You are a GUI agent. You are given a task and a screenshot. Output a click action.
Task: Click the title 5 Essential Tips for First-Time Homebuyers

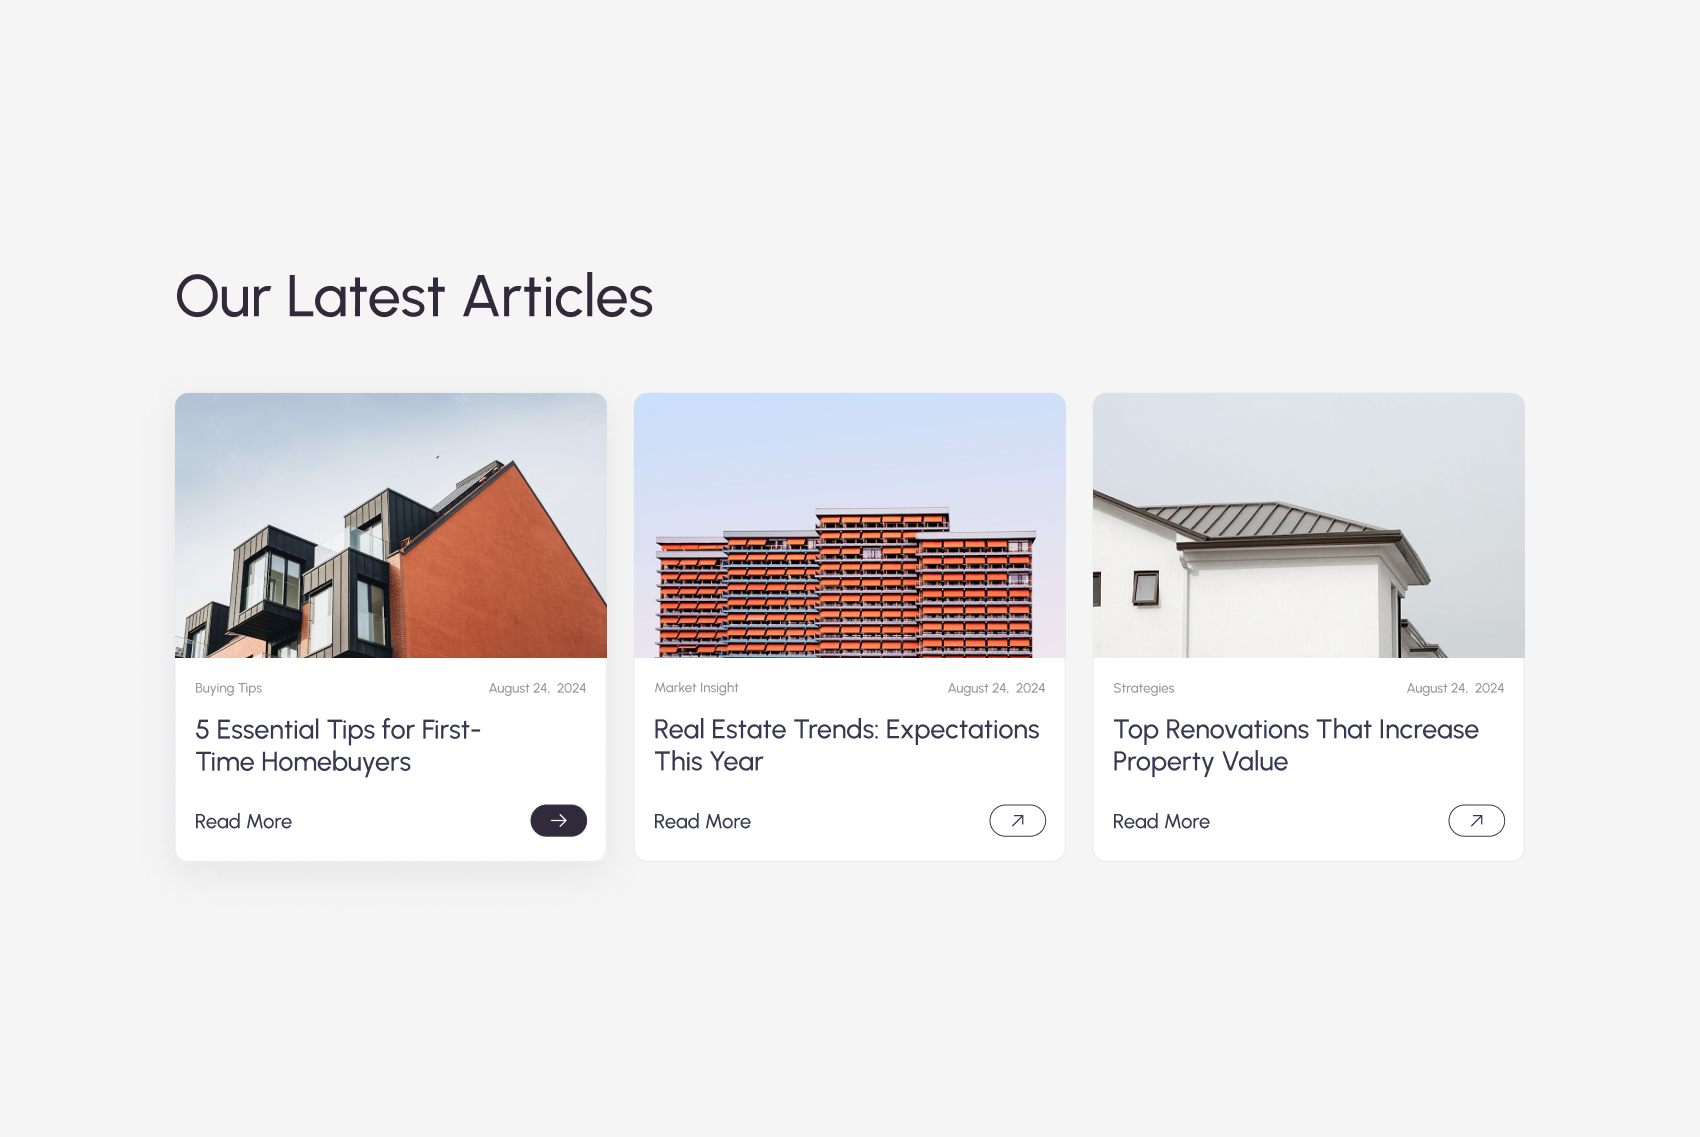(x=338, y=745)
